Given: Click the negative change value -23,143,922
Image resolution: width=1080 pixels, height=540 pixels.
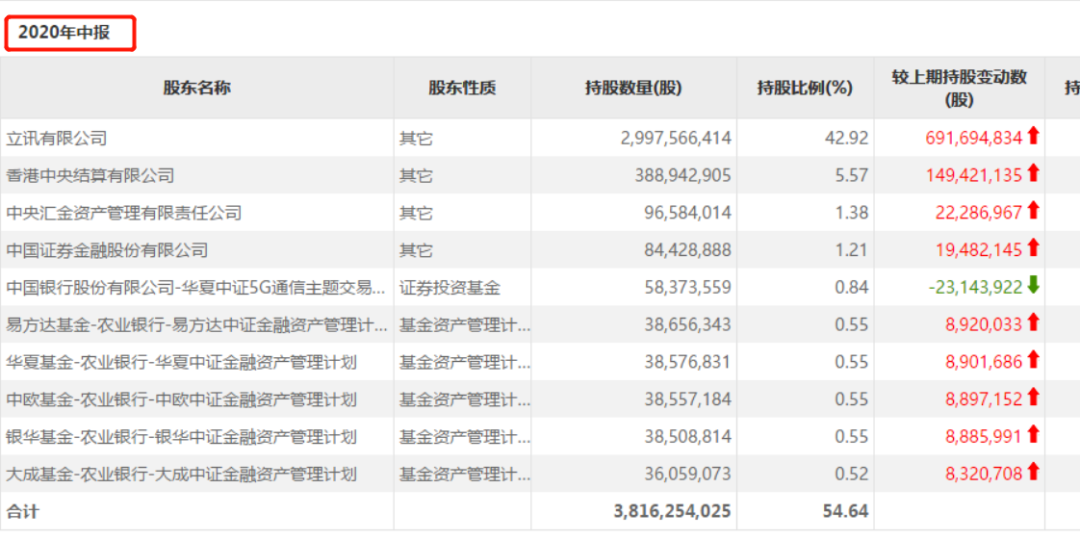Looking at the screenshot, I should pyautogui.click(x=976, y=288).
